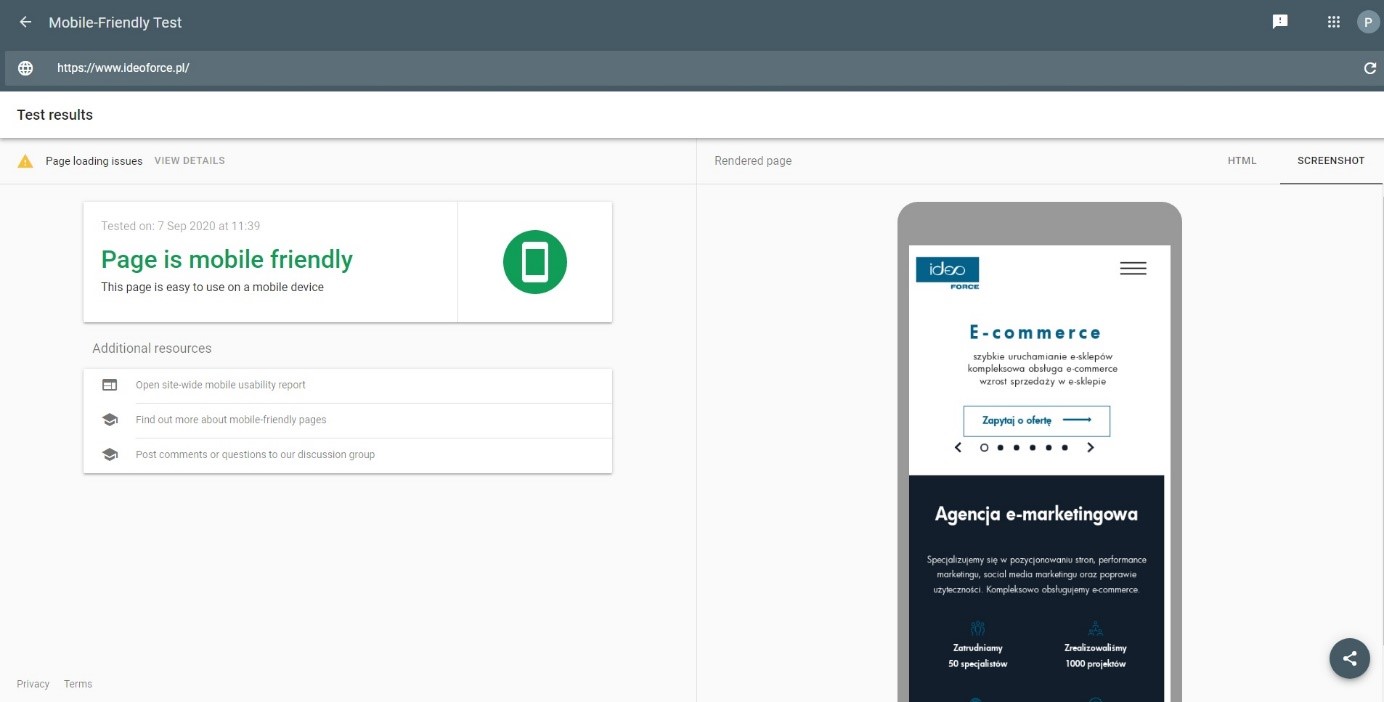Click the globe icon beside URL
This screenshot has height=702, width=1384.
[x=26, y=68]
